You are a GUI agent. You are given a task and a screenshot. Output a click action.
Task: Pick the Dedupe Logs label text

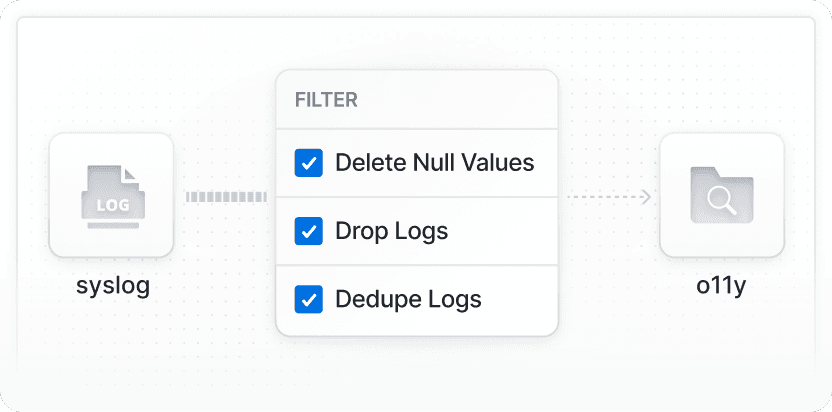[x=408, y=299]
